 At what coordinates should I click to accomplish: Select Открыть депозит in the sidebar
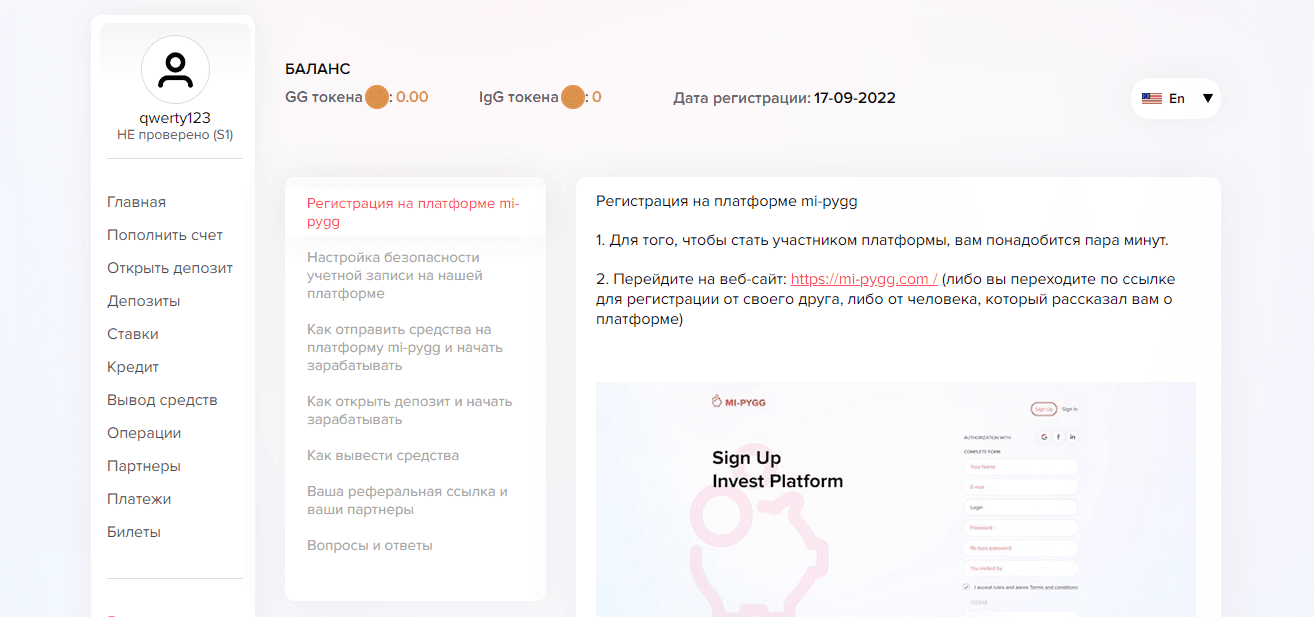[170, 268]
